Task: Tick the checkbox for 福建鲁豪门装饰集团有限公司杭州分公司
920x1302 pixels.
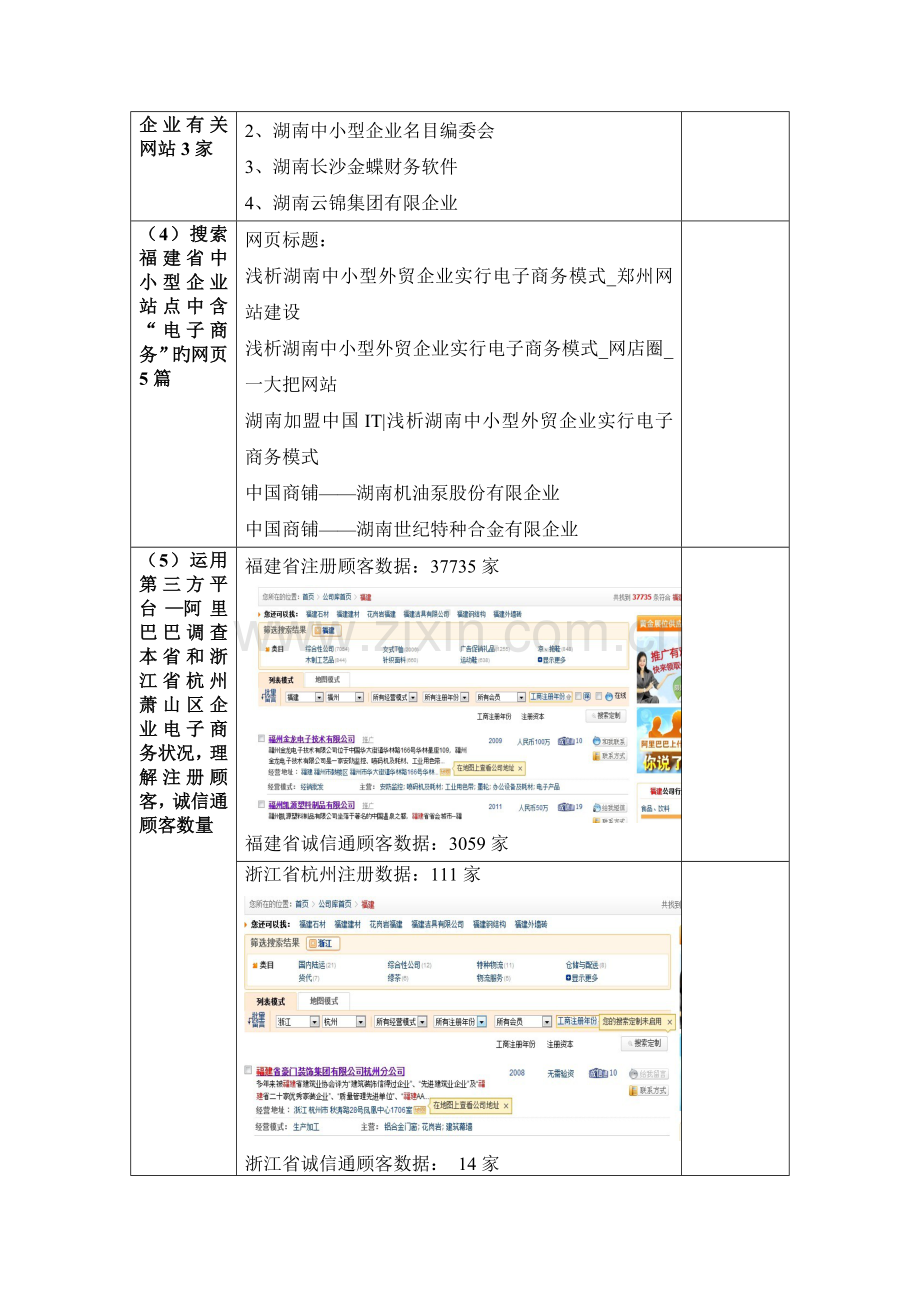Action: tap(248, 1070)
